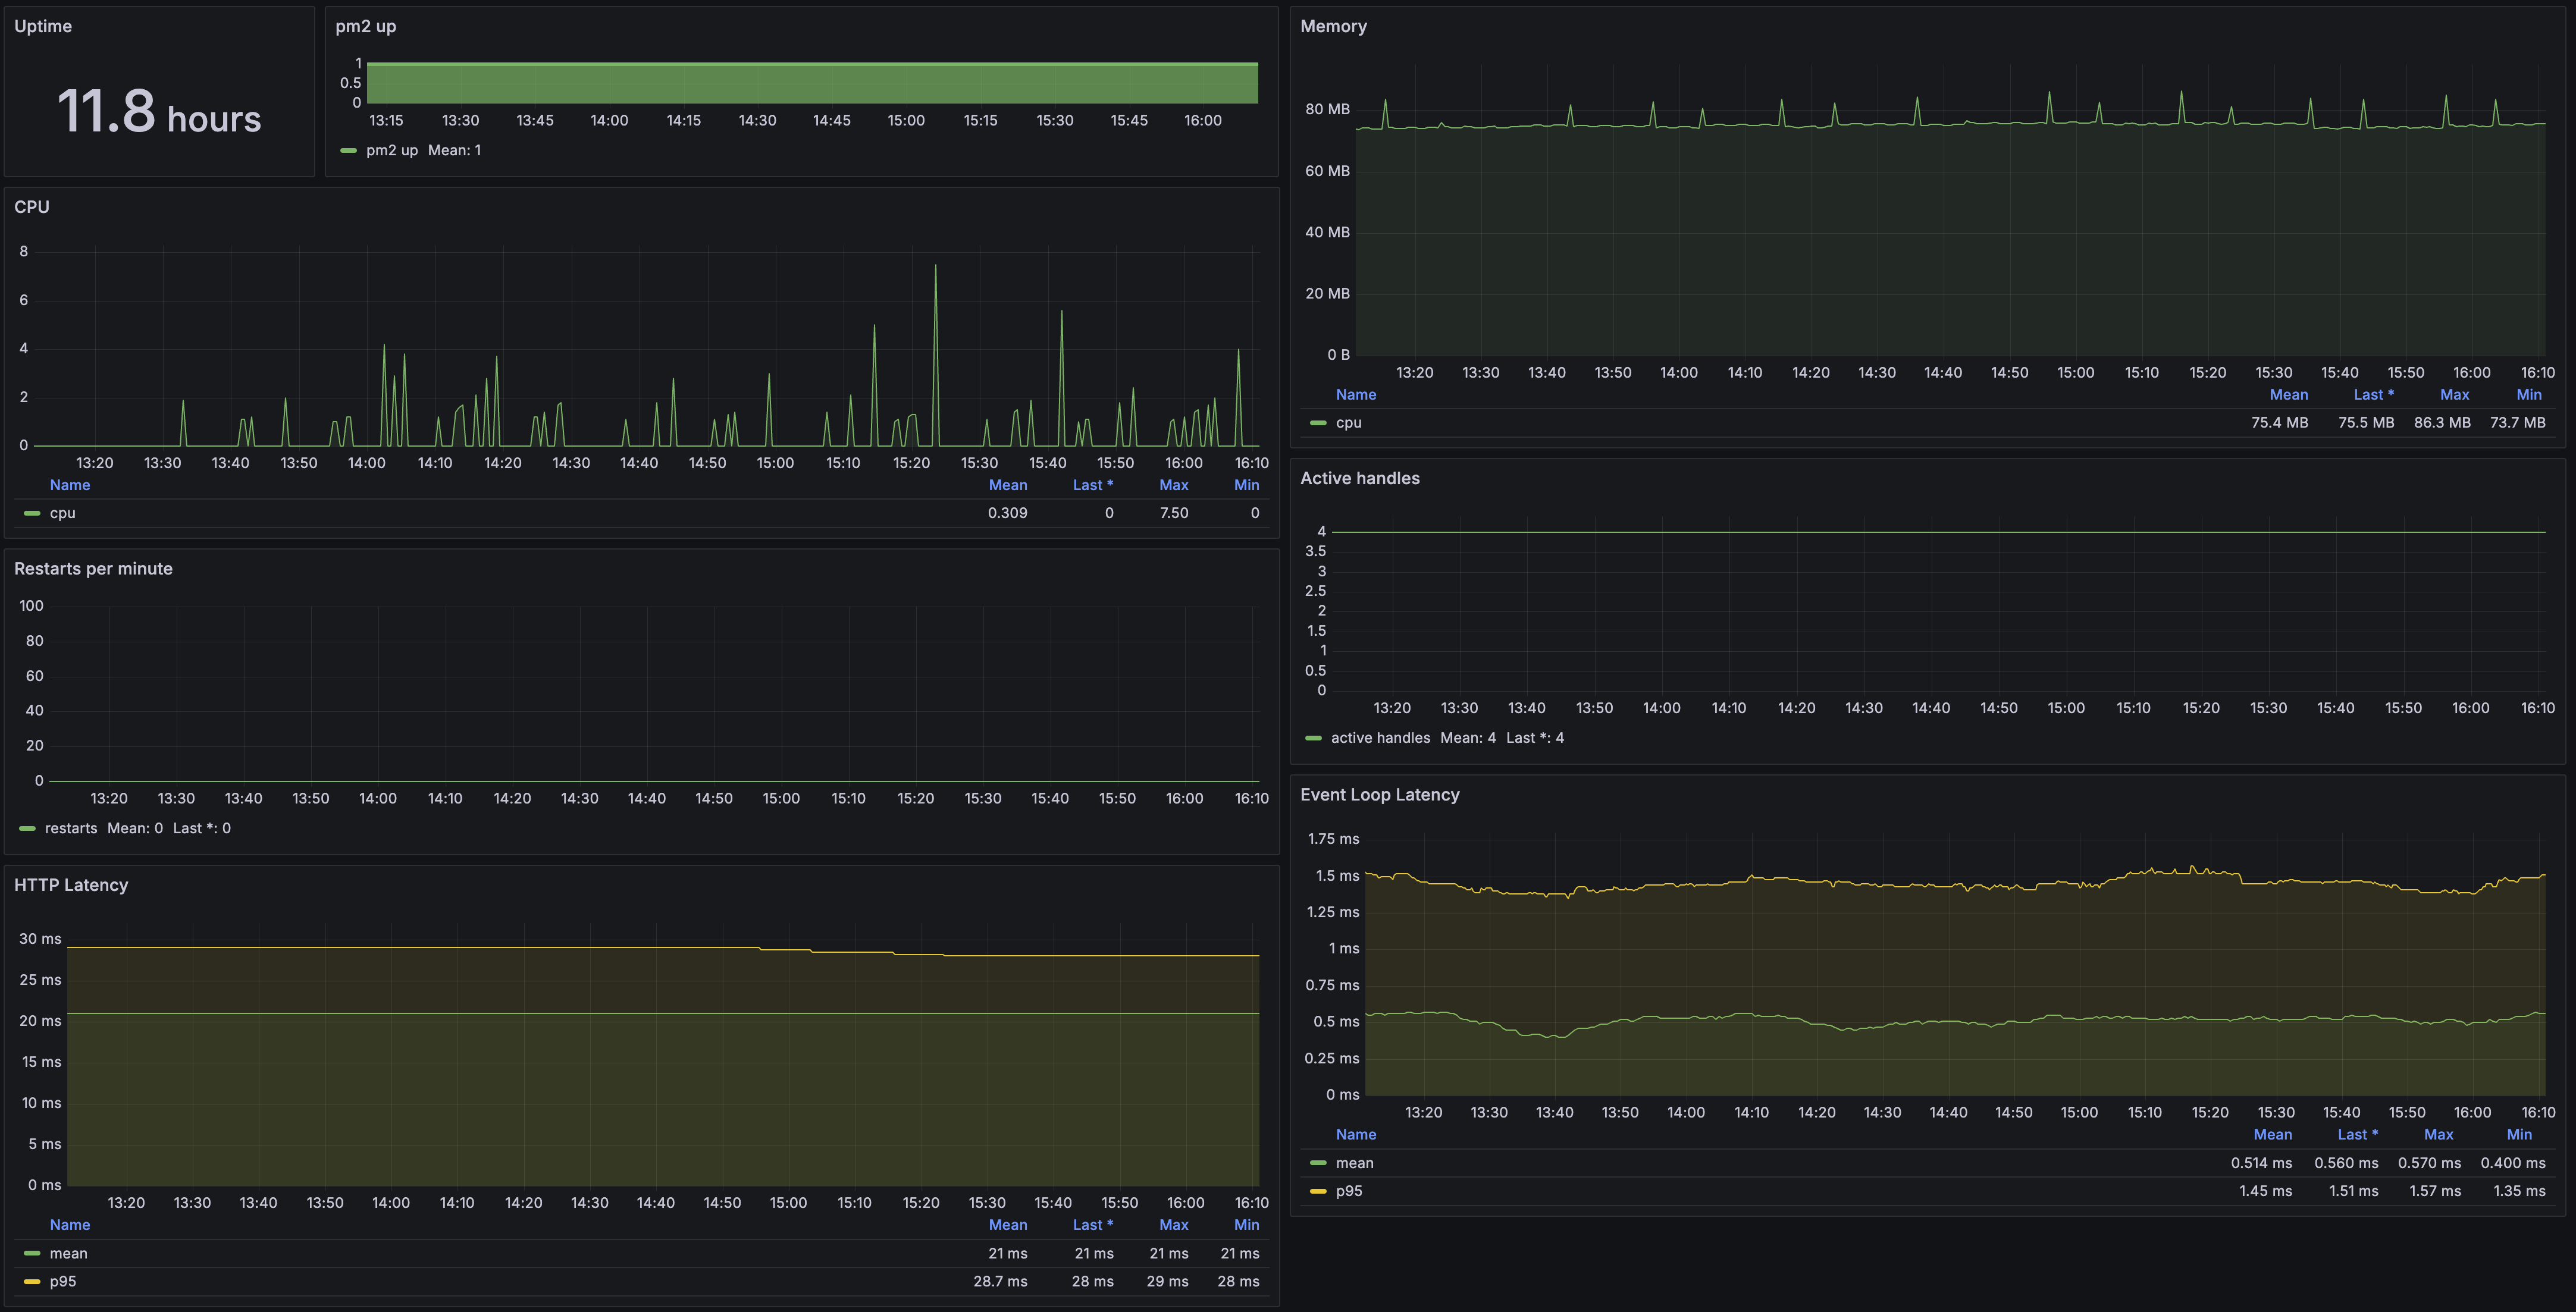Sort Memory legend by Name column
The height and width of the screenshot is (1312, 2576).
coord(1356,395)
